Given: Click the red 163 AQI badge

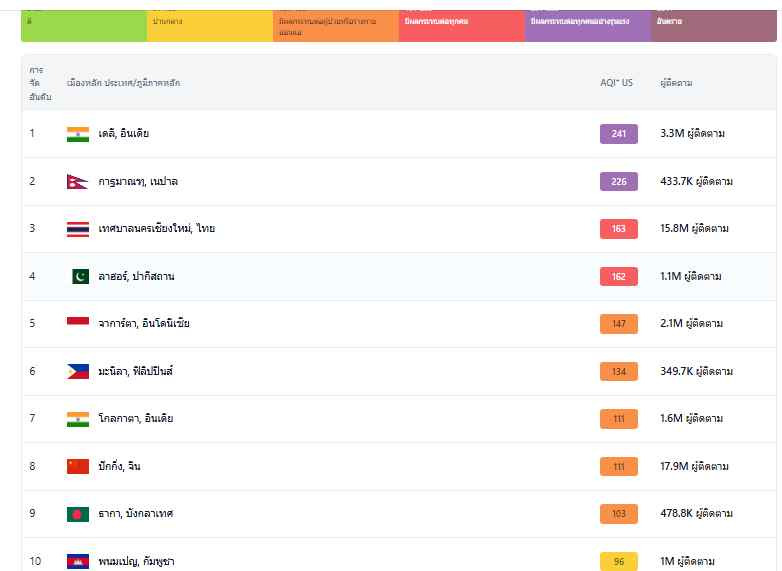Looking at the screenshot, I should click(618, 228).
